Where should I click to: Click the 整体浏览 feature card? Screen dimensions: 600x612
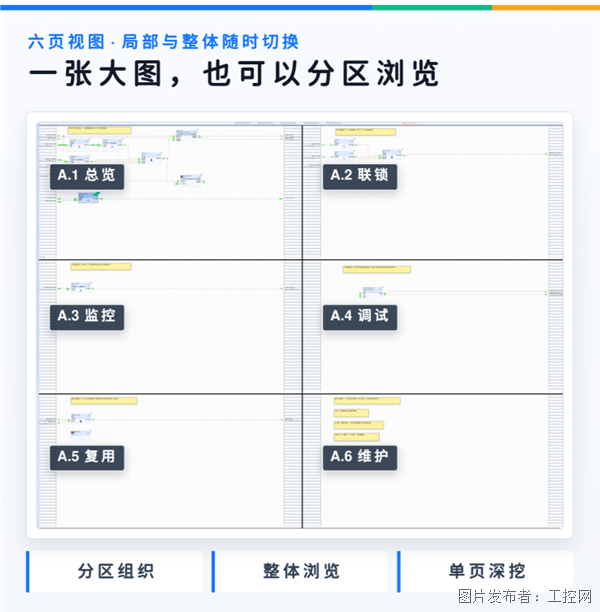pyautogui.click(x=300, y=571)
